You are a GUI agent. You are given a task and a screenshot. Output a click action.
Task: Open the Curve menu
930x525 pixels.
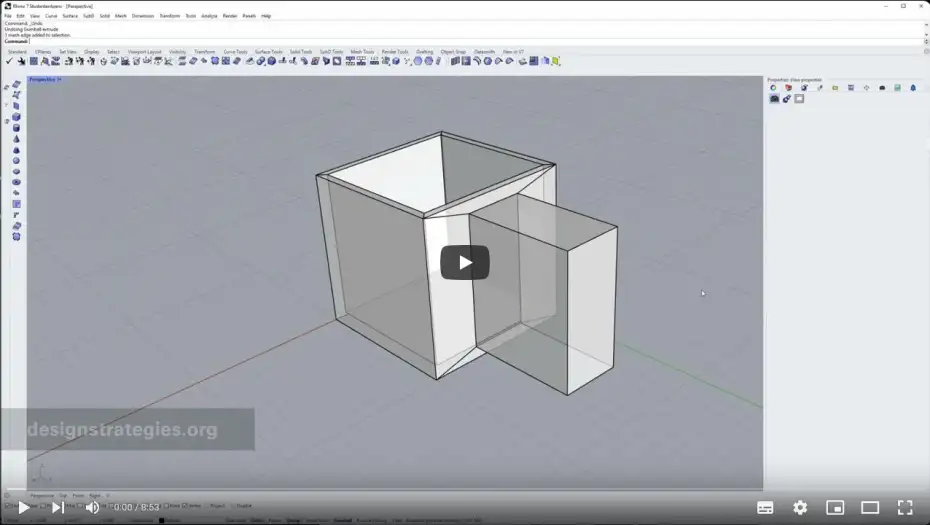coord(51,16)
